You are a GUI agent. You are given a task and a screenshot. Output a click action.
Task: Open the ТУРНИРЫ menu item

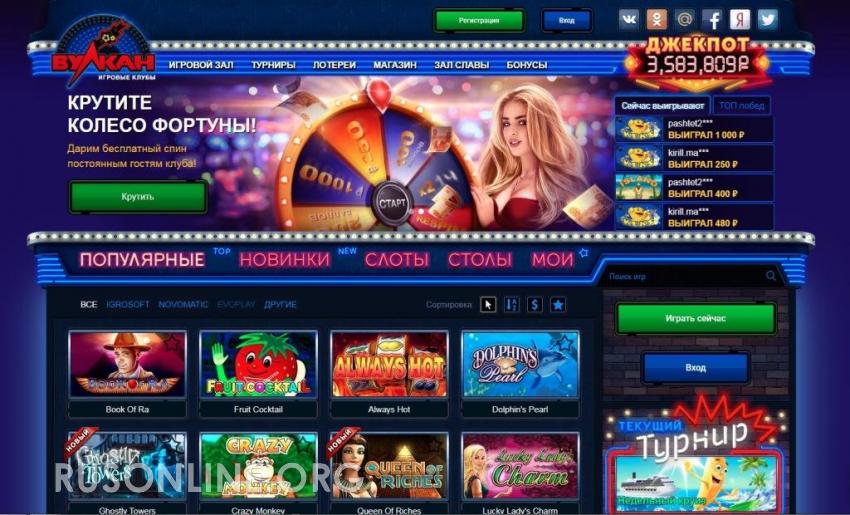point(273,65)
